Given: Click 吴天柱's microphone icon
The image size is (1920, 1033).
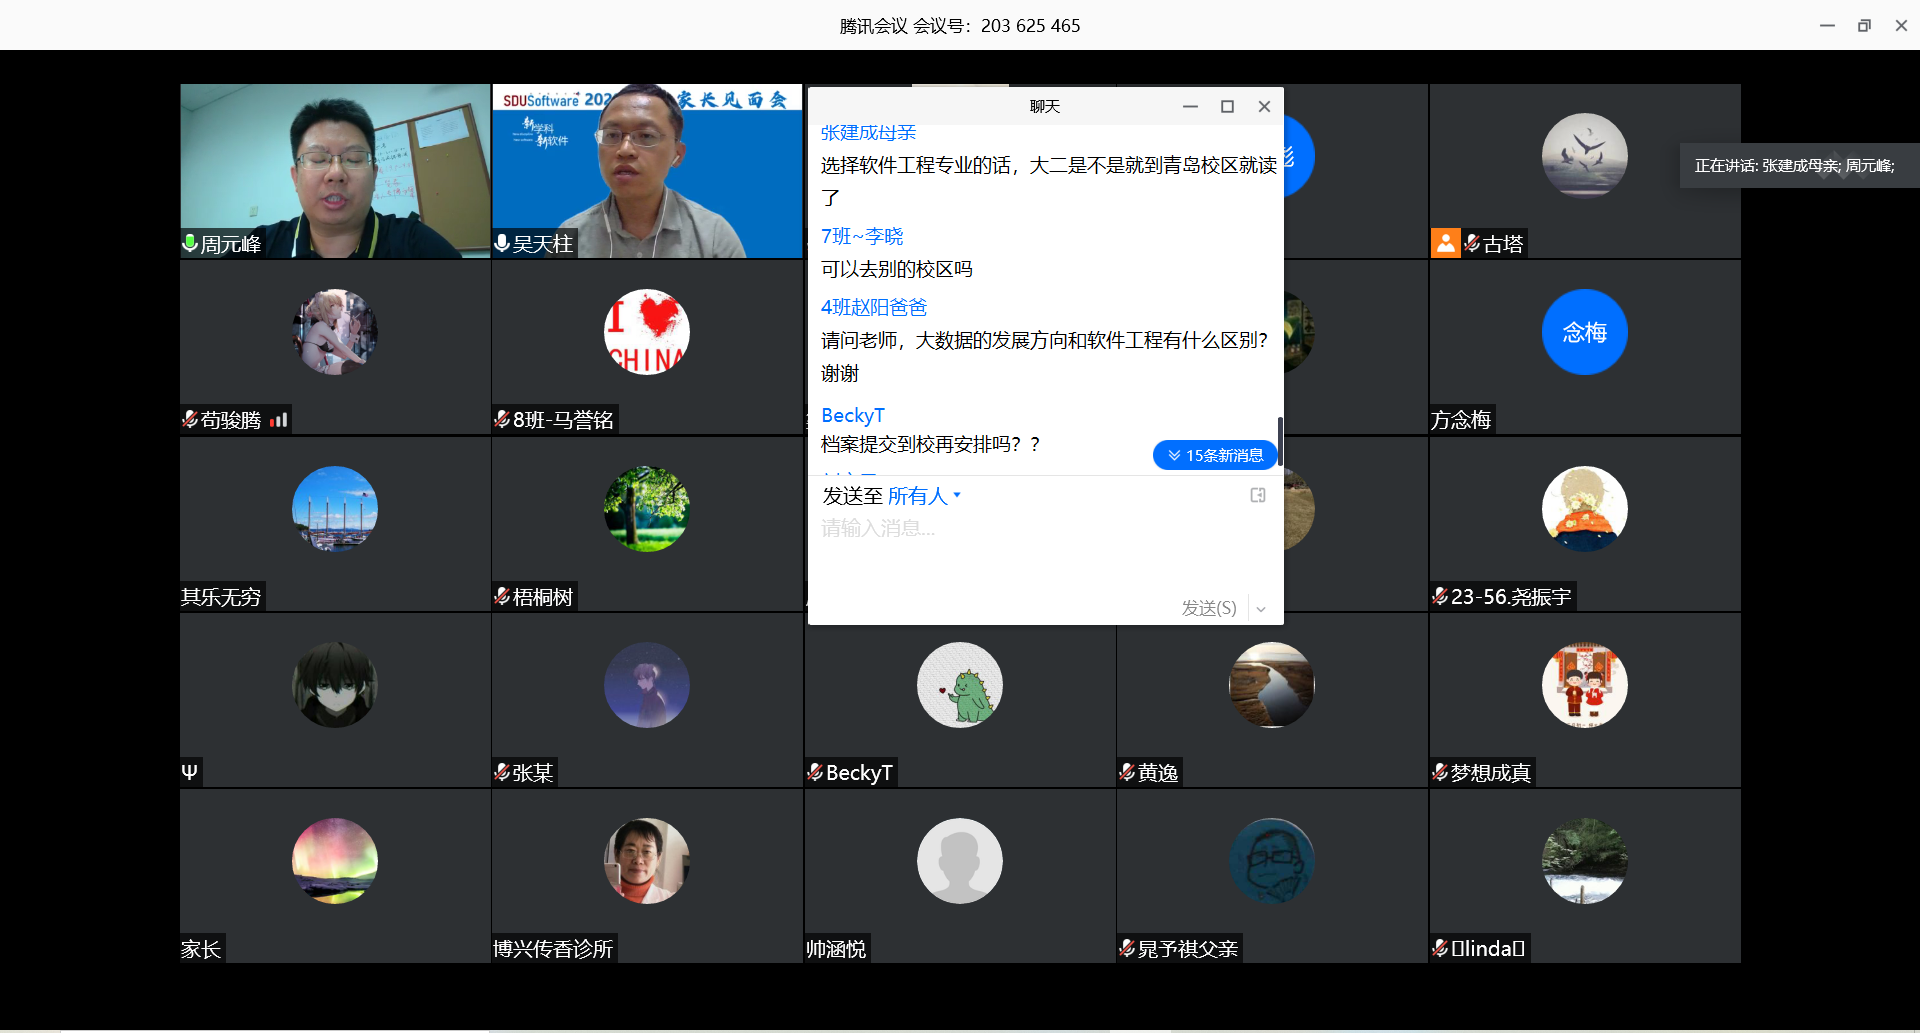Looking at the screenshot, I should (502, 243).
